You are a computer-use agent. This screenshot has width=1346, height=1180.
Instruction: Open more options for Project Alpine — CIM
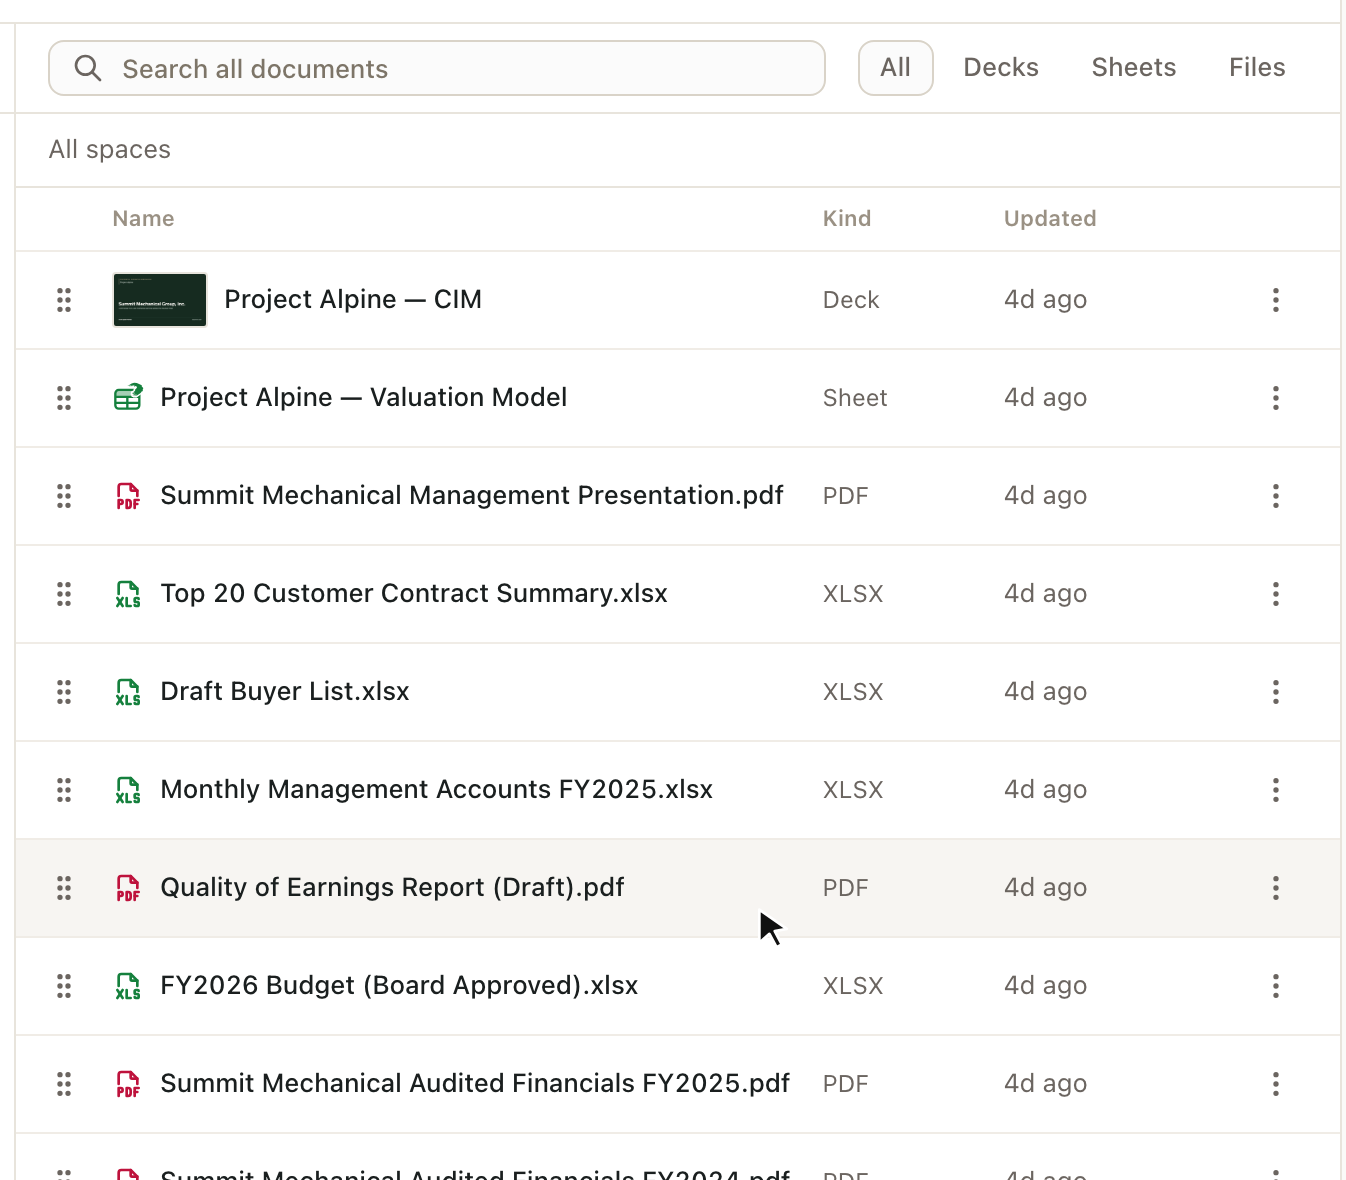click(x=1276, y=300)
